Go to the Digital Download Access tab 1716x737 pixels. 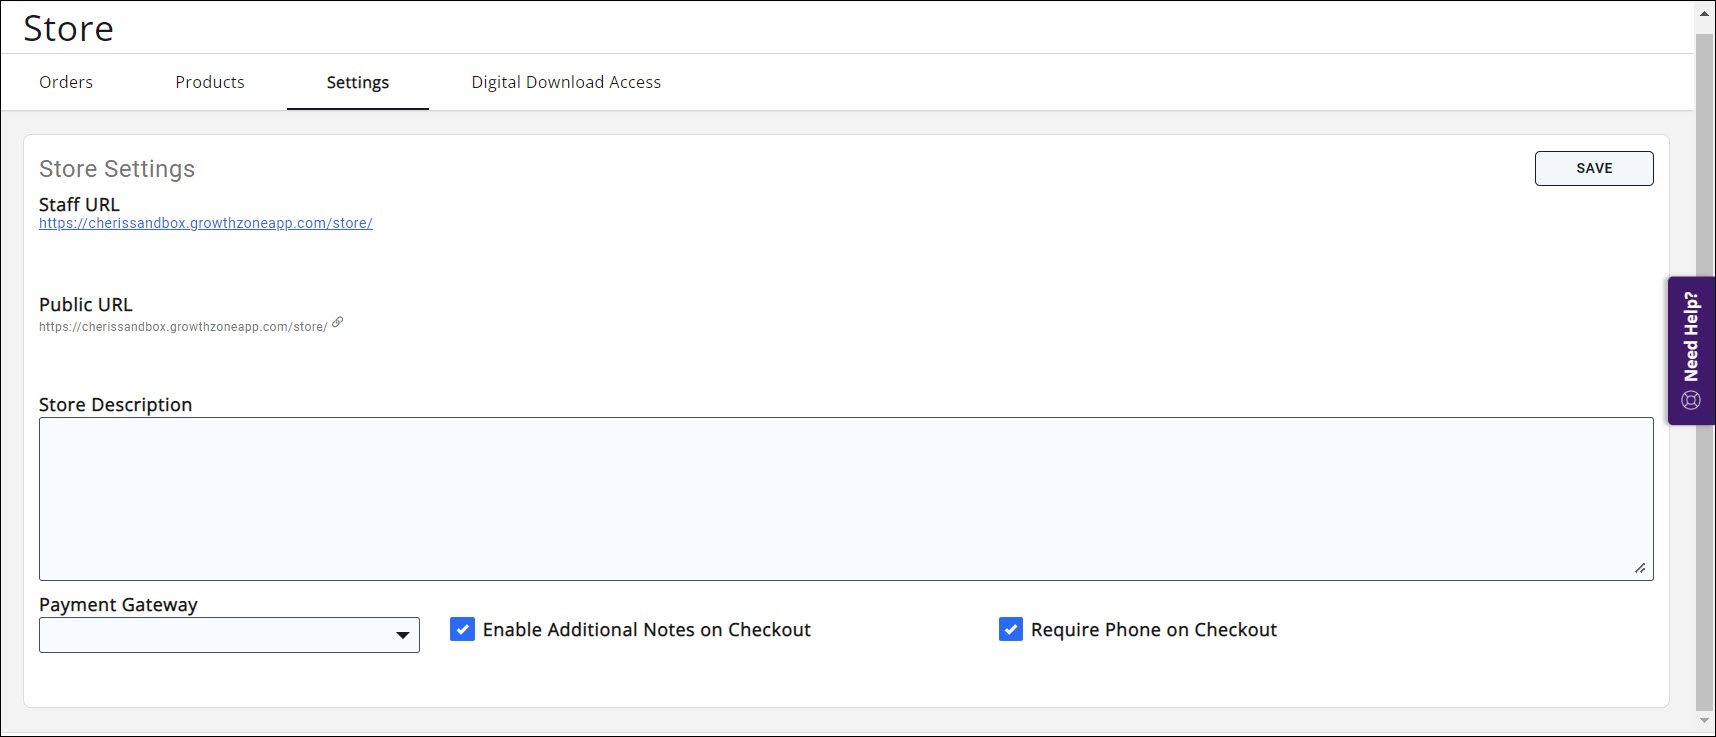pyautogui.click(x=566, y=82)
